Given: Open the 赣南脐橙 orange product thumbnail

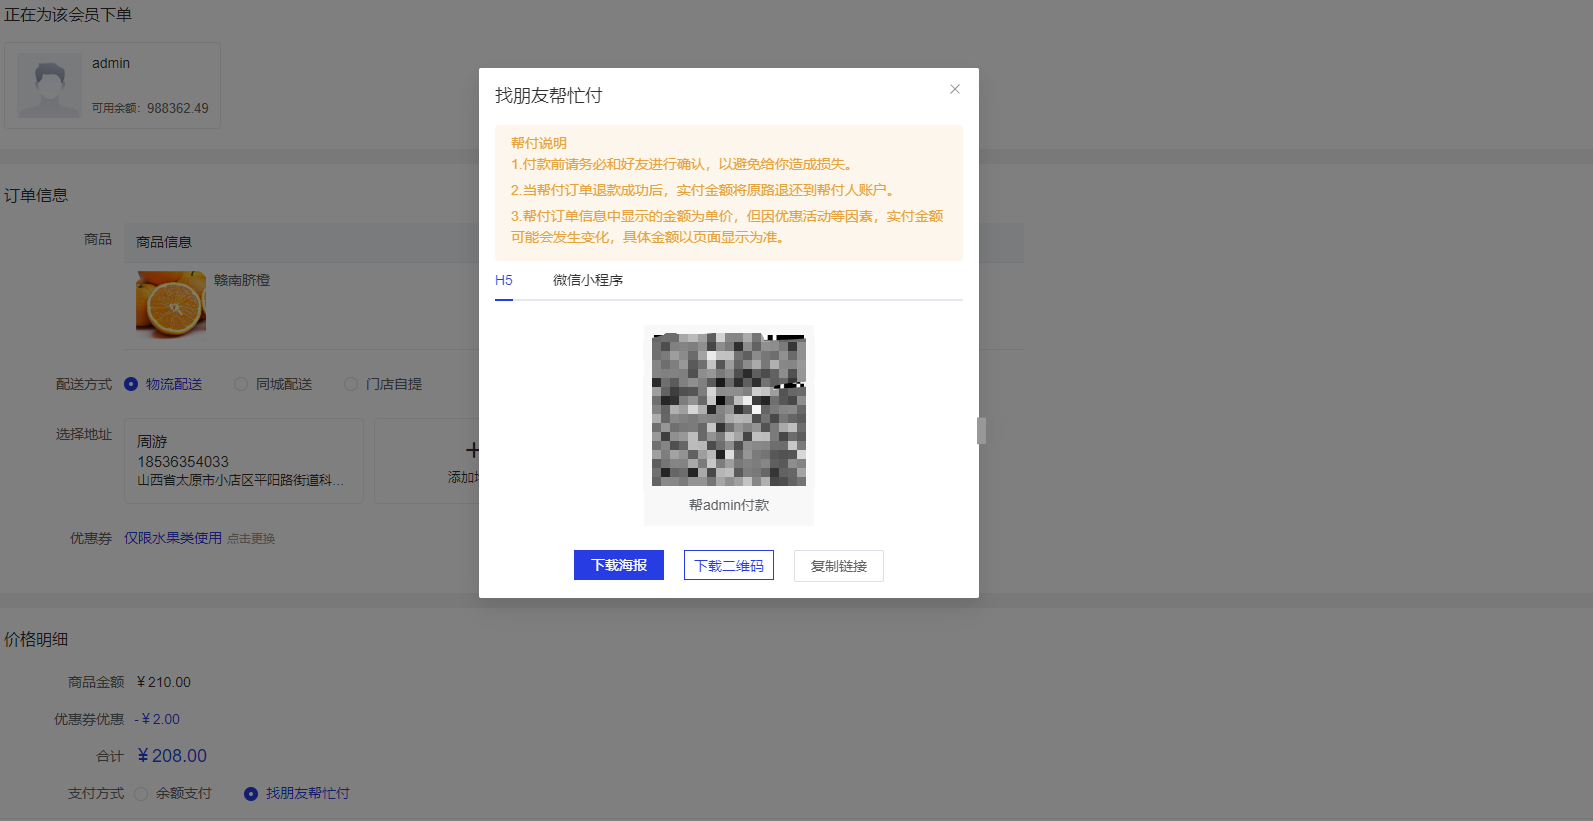Looking at the screenshot, I should [x=171, y=304].
